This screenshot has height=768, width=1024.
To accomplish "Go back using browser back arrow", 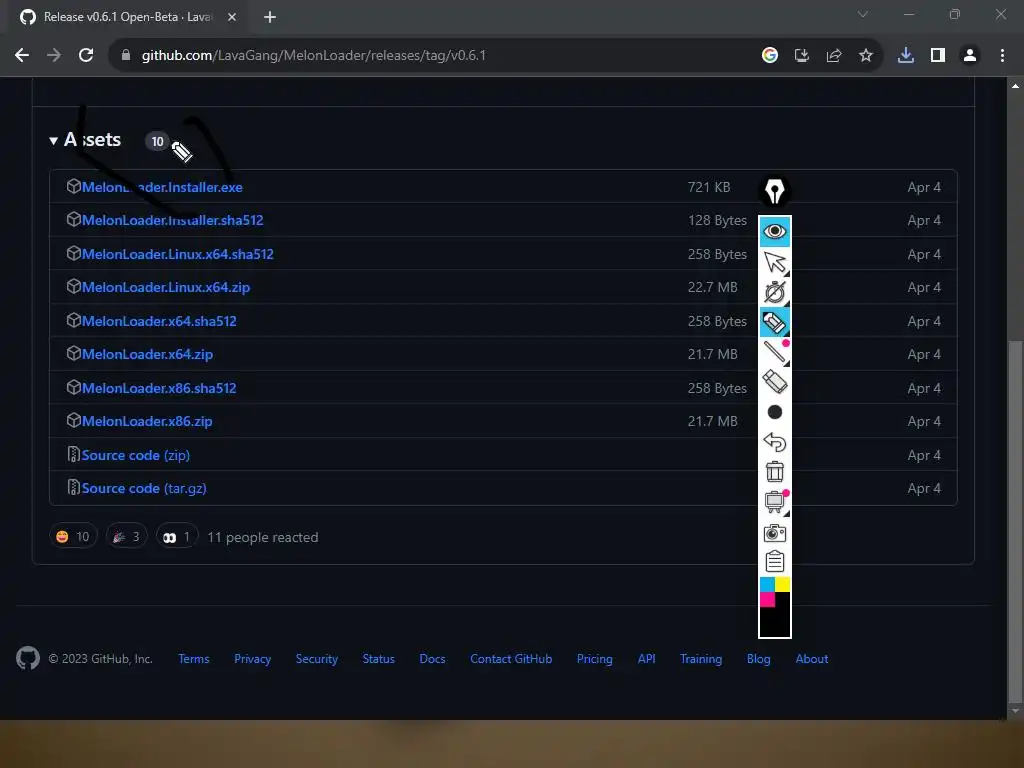I will point(22,56).
